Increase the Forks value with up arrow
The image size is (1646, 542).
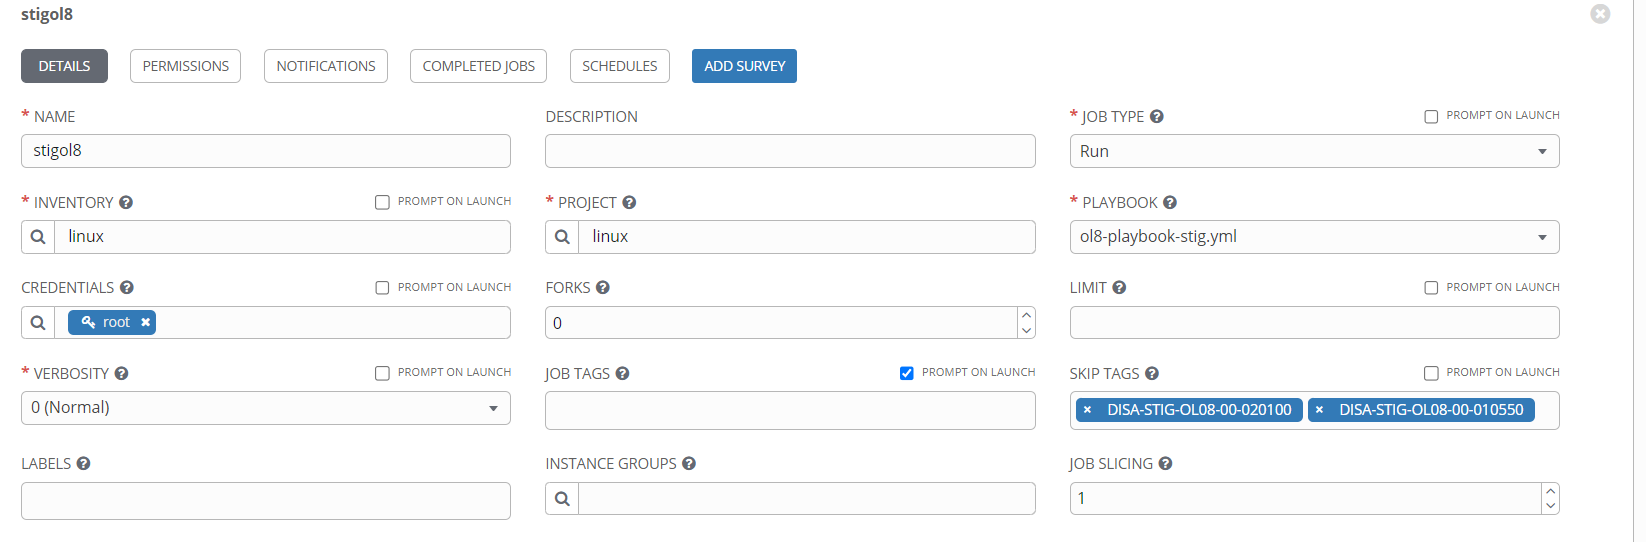pos(1026,315)
